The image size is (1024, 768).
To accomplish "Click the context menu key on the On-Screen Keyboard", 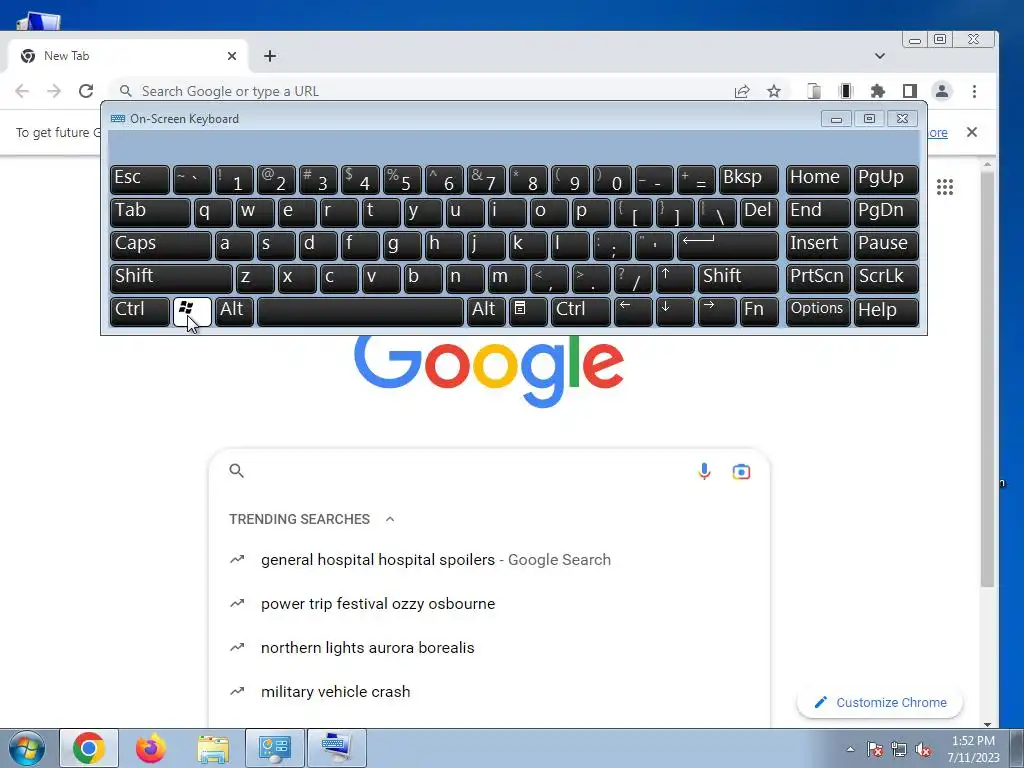I will point(528,312).
